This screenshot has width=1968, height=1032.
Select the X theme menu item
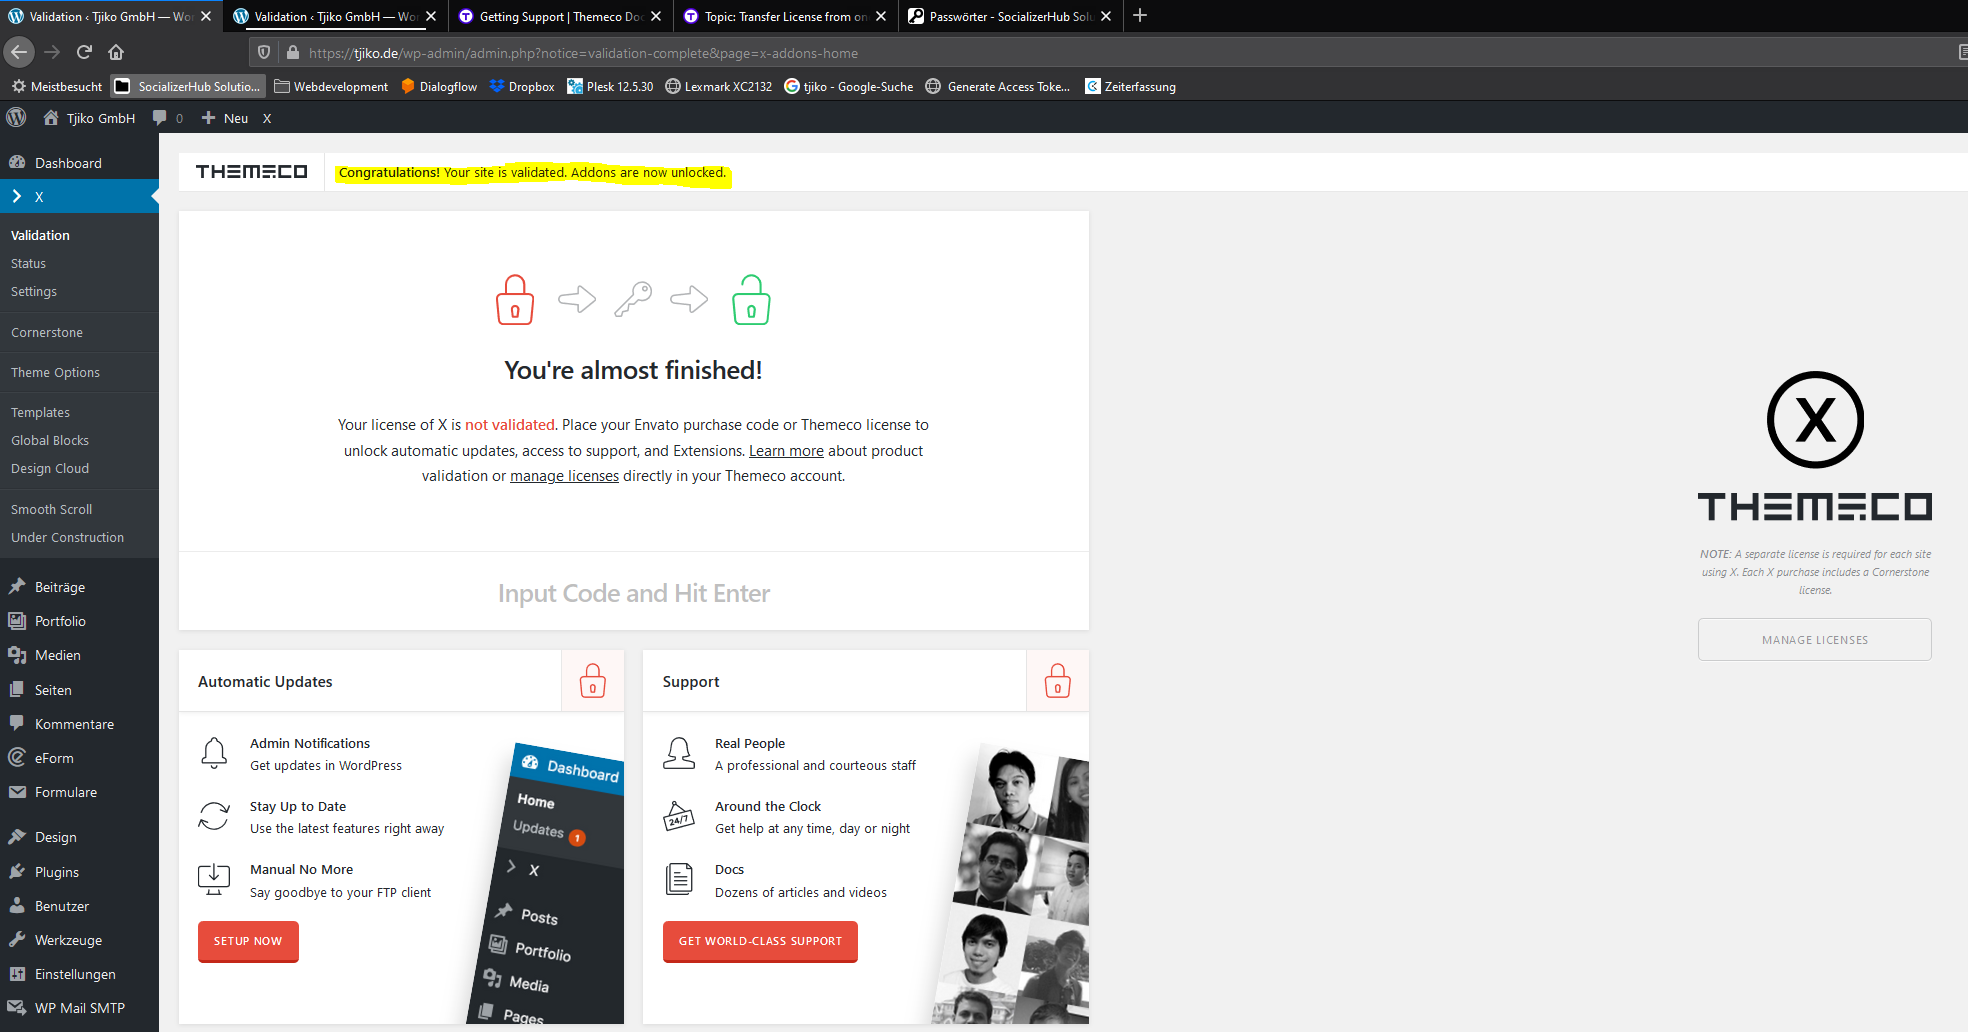79,197
